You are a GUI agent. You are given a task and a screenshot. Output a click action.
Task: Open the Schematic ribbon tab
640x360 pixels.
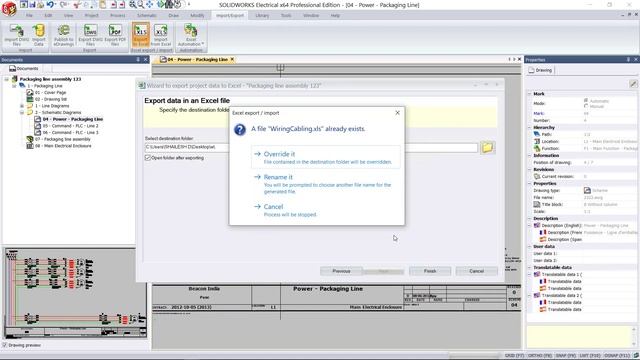(x=147, y=16)
